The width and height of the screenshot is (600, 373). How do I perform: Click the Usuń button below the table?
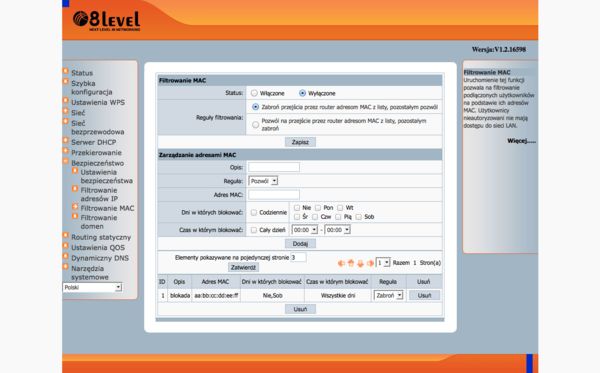click(300, 309)
